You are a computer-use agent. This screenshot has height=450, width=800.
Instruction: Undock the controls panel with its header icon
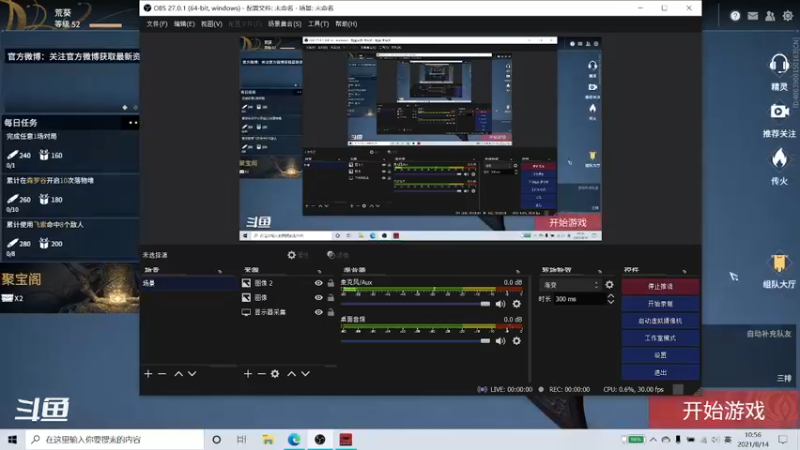point(684,270)
